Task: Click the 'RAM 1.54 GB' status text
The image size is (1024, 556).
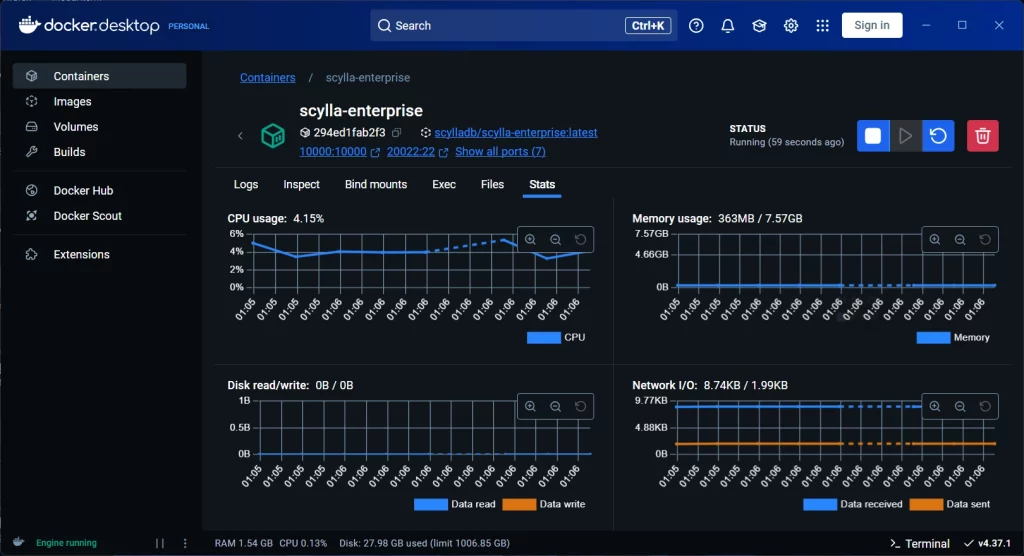Action: 244,543
